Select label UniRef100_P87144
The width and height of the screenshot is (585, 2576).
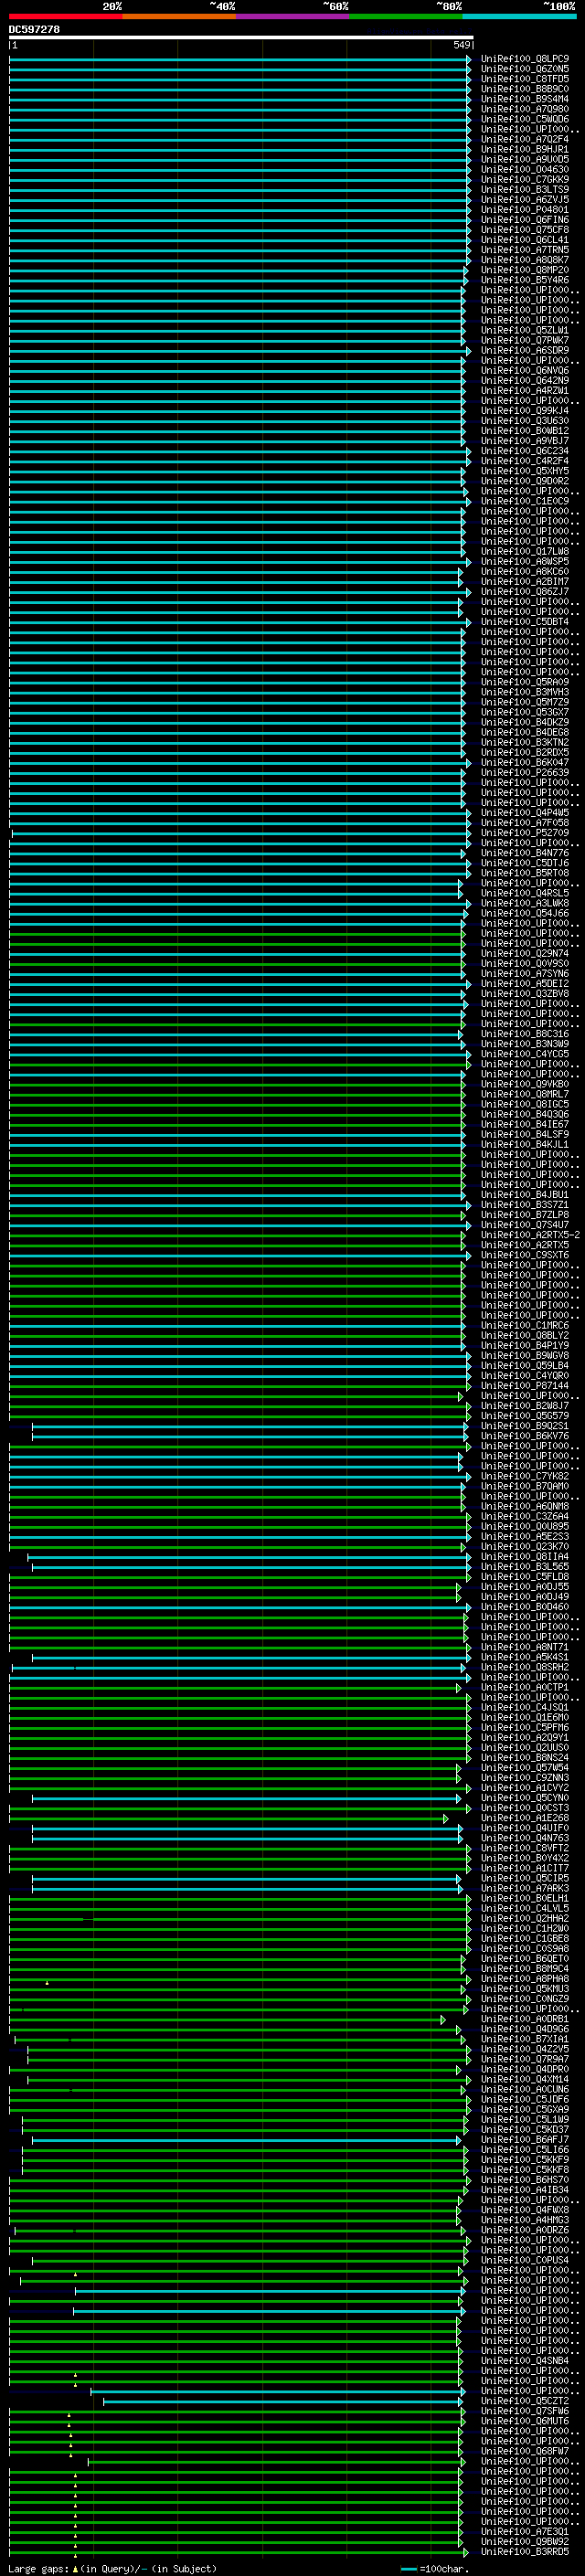[x=524, y=1385]
